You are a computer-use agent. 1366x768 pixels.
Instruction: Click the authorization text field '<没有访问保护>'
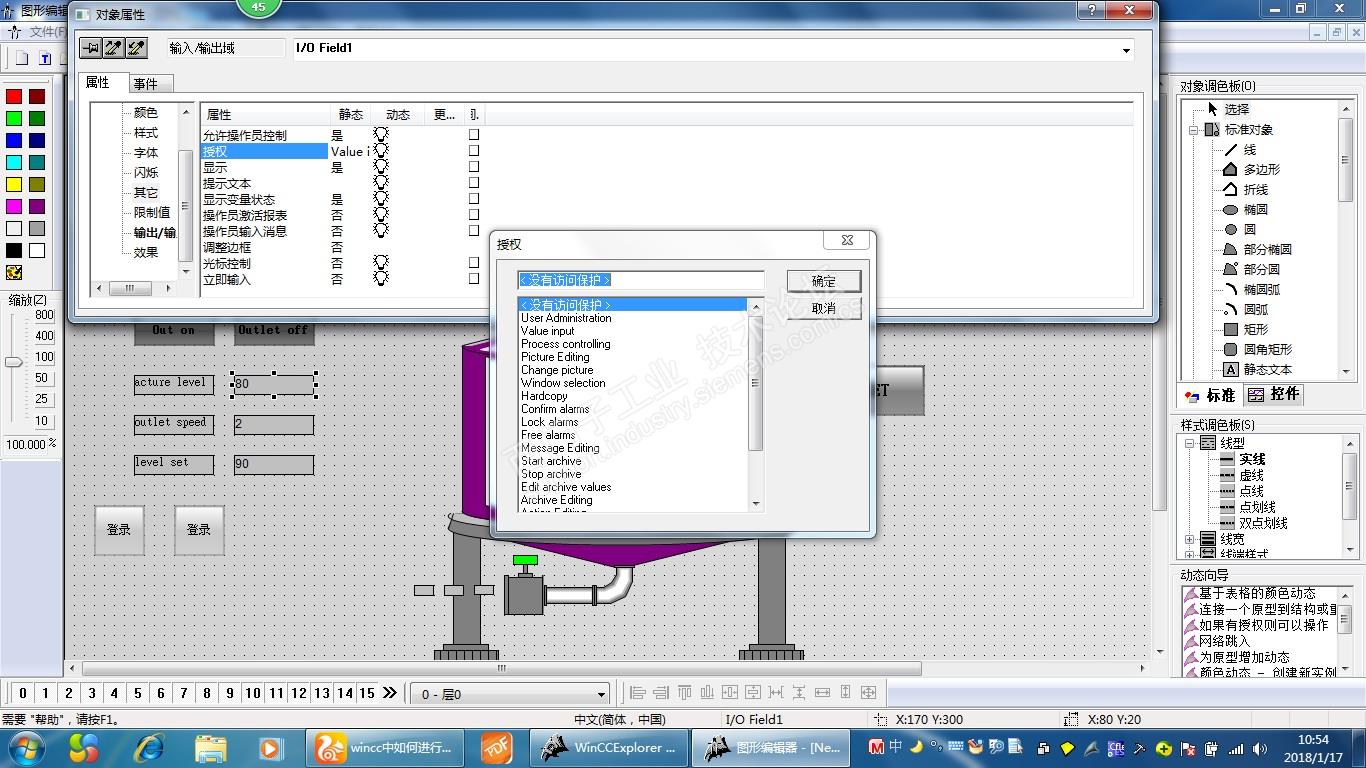coord(640,281)
